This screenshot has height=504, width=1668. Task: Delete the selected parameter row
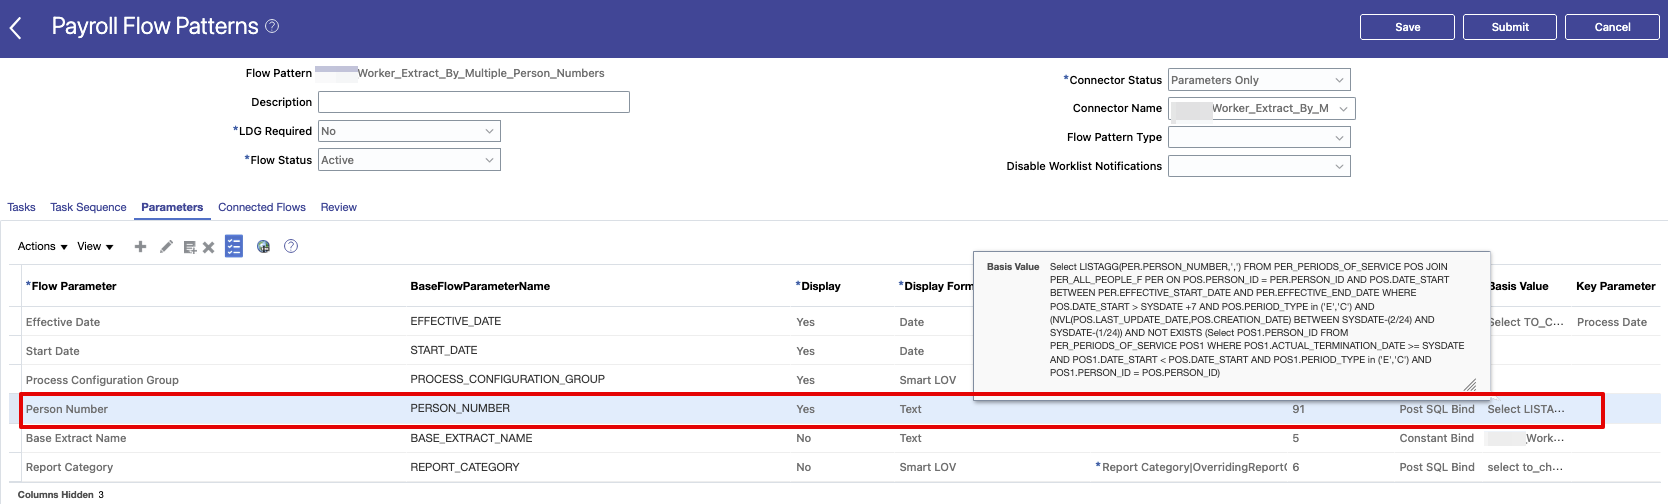[208, 247]
